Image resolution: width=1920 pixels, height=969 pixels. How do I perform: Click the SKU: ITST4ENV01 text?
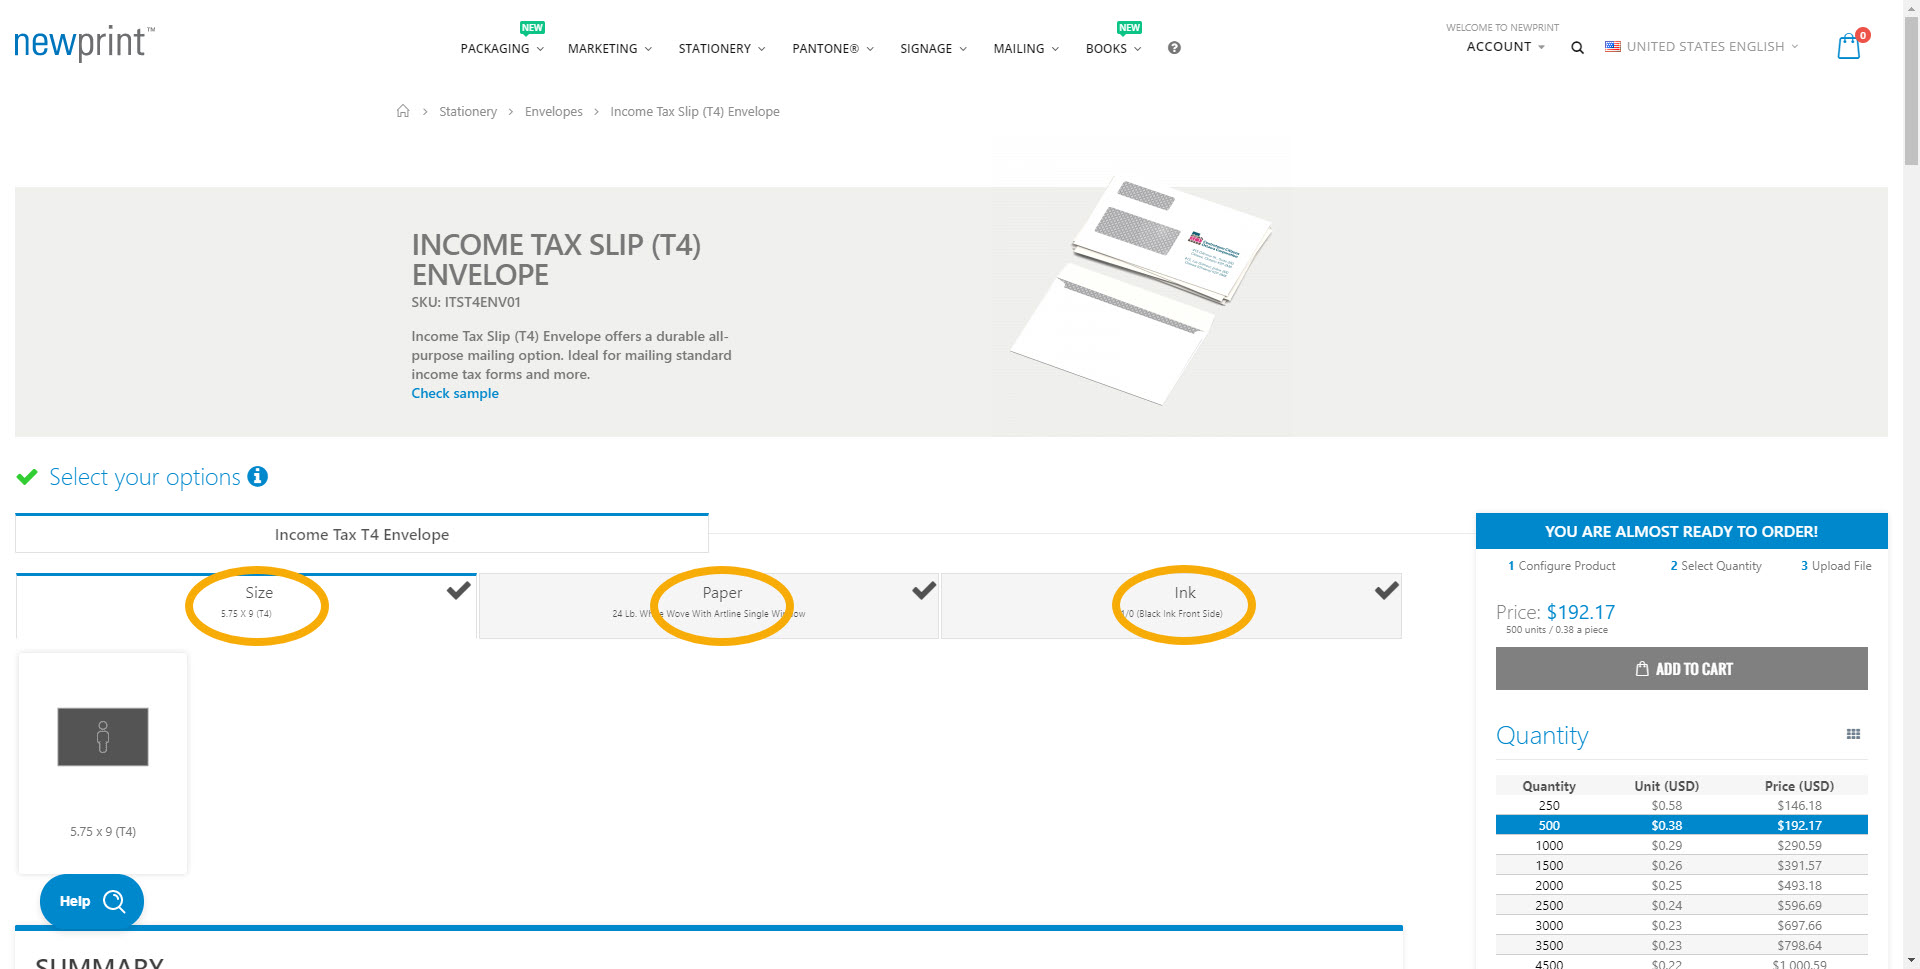pyautogui.click(x=466, y=302)
